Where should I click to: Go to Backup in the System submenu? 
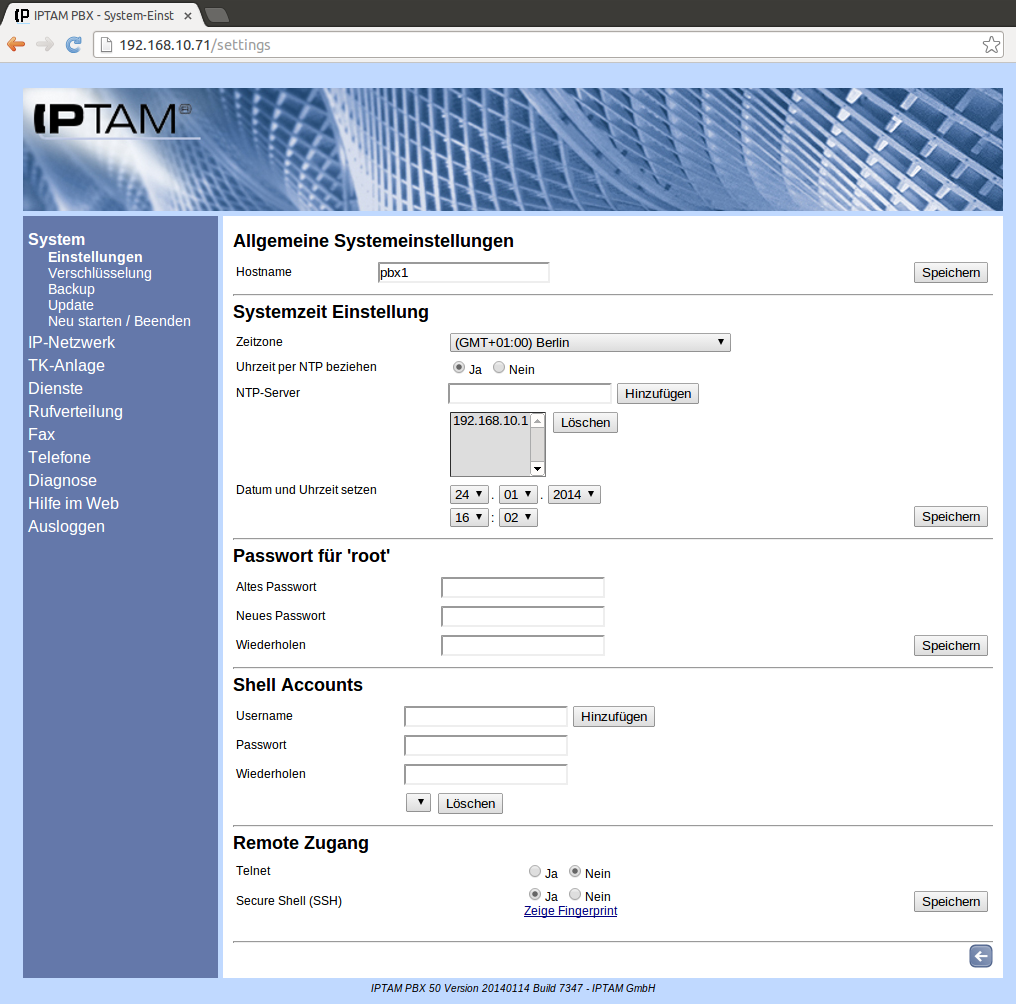click(71, 289)
